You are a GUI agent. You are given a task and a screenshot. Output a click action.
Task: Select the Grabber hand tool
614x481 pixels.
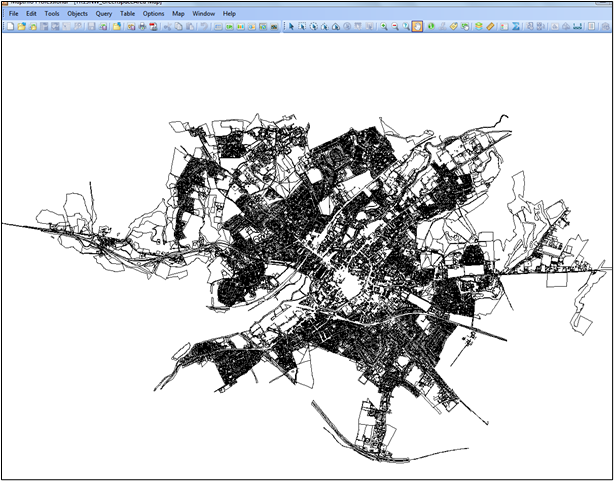[417, 27]
